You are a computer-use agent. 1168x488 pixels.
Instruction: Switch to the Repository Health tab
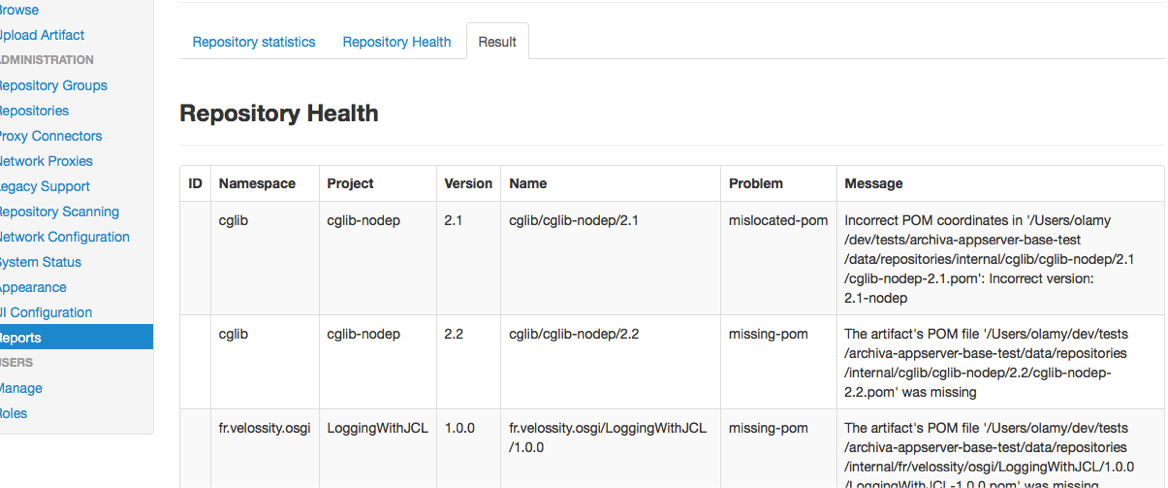tap(396, 42)
